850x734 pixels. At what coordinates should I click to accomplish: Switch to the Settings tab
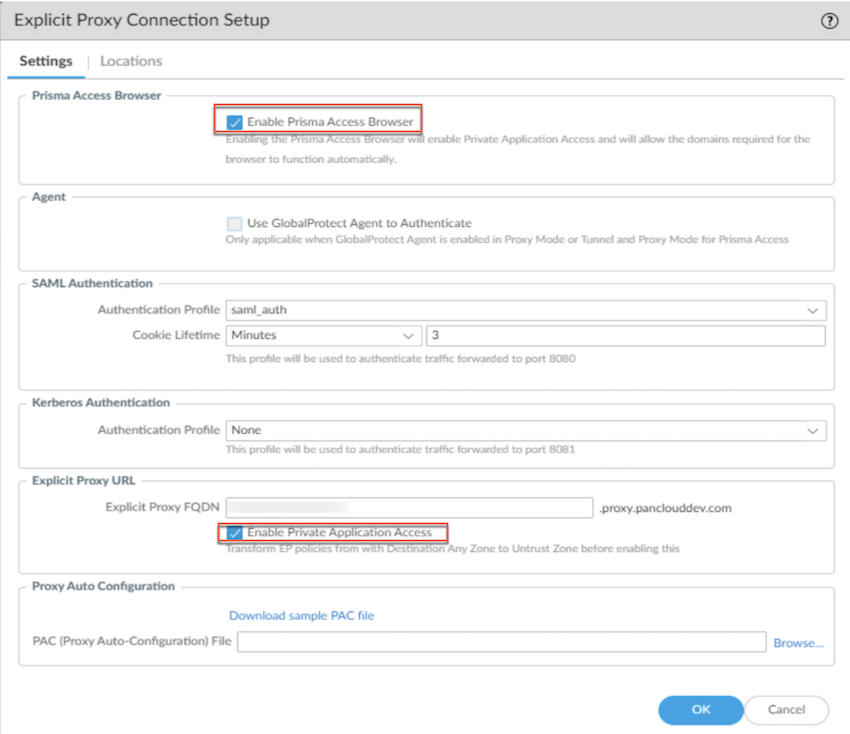coord(46,61)
